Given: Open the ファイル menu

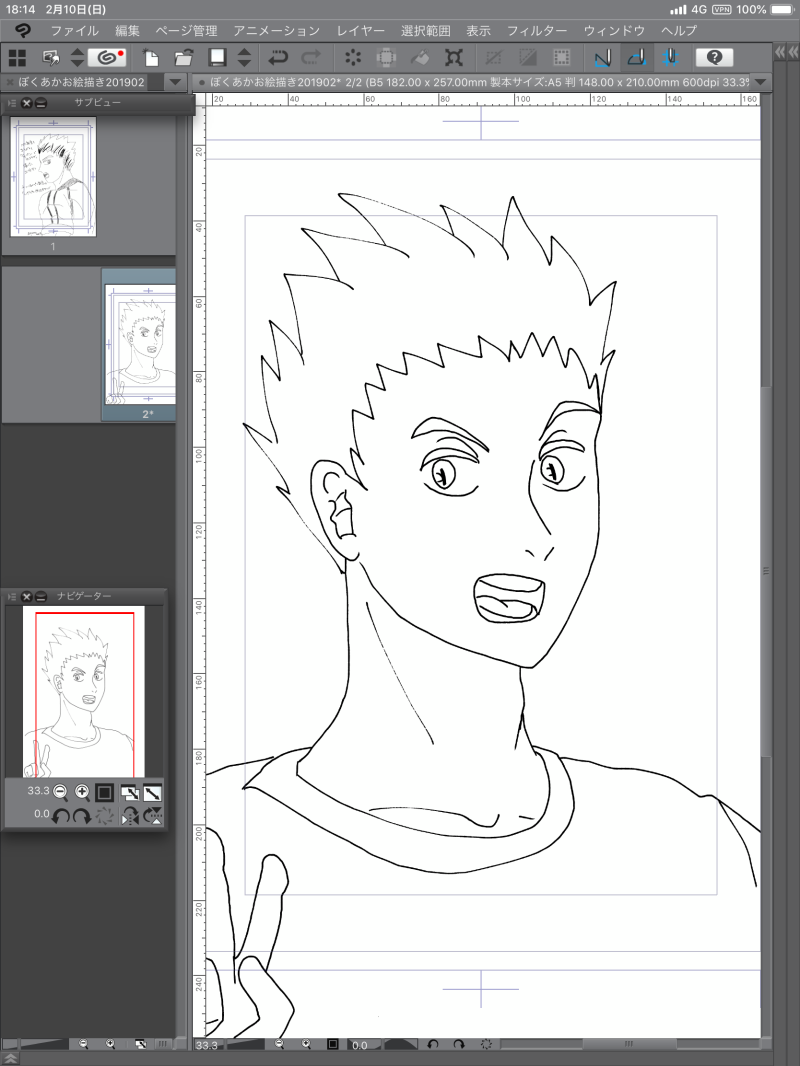Looking at the screenshot, I should [x=75, y=31].
